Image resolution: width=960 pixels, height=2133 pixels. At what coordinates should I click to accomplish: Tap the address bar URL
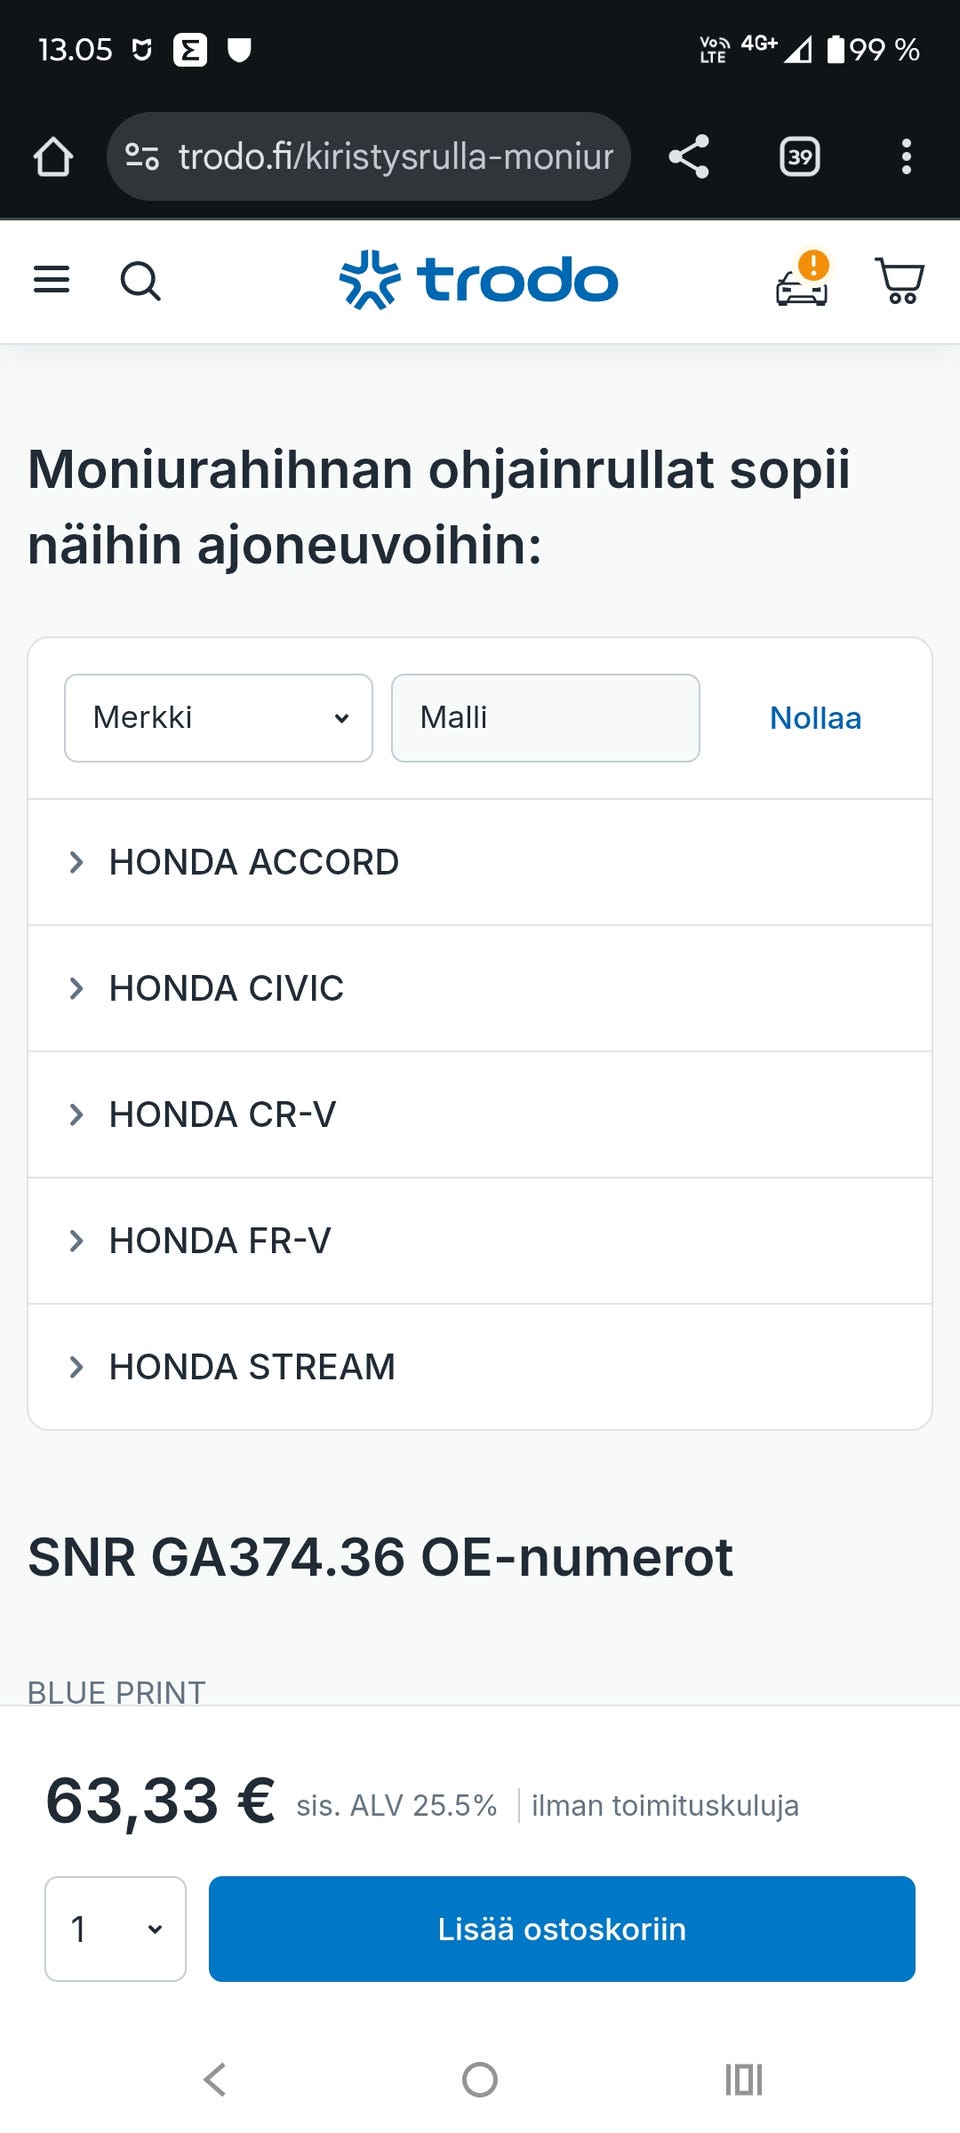point(395,157)
